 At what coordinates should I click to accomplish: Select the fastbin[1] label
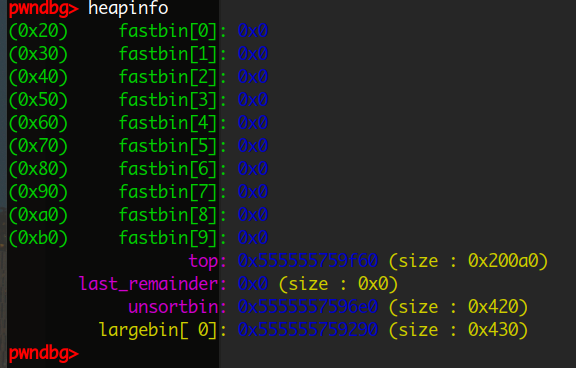pos(168,54)
